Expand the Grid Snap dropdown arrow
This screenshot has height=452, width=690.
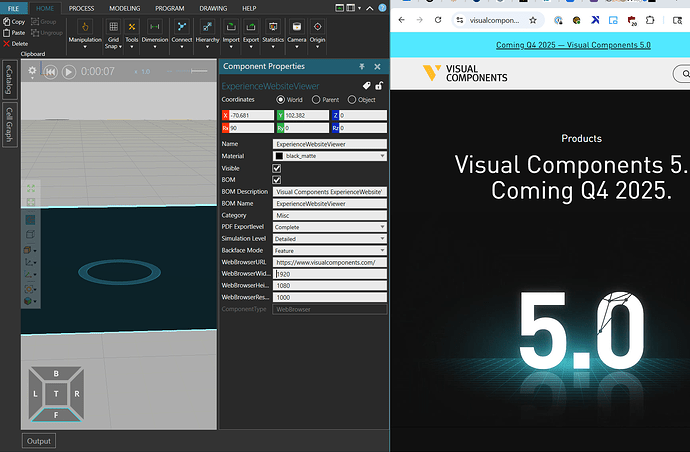120,47
